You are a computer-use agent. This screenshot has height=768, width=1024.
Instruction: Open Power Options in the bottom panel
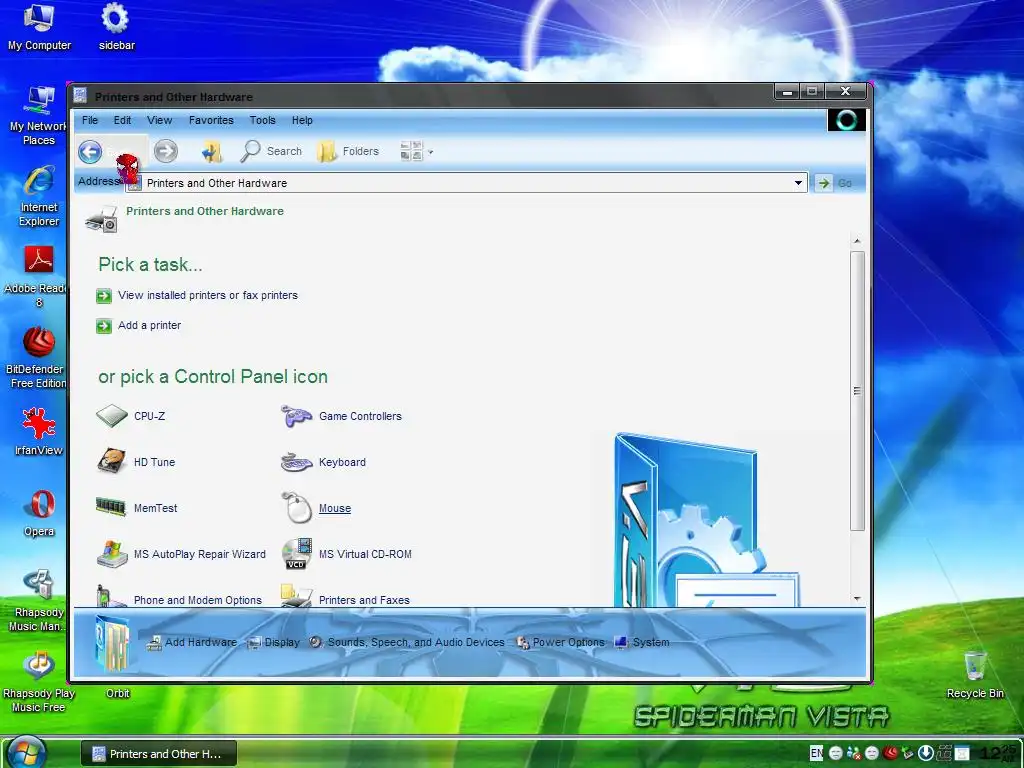(x=560, y=643)
